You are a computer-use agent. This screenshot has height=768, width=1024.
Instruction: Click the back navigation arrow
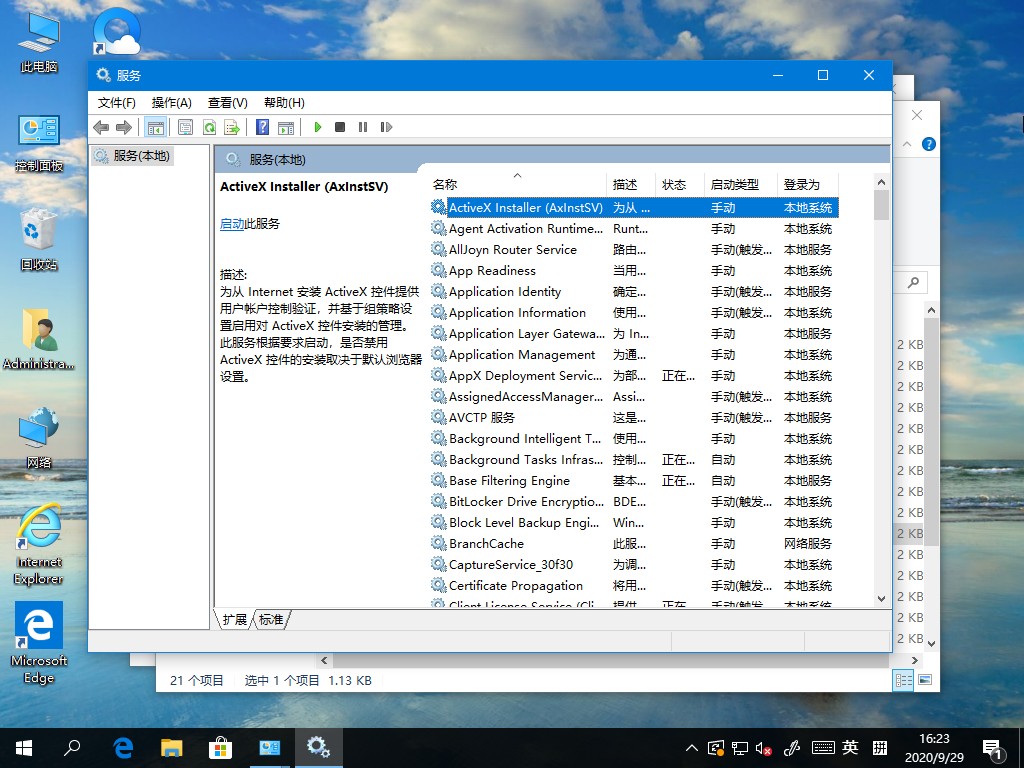[x=100, y=127]
